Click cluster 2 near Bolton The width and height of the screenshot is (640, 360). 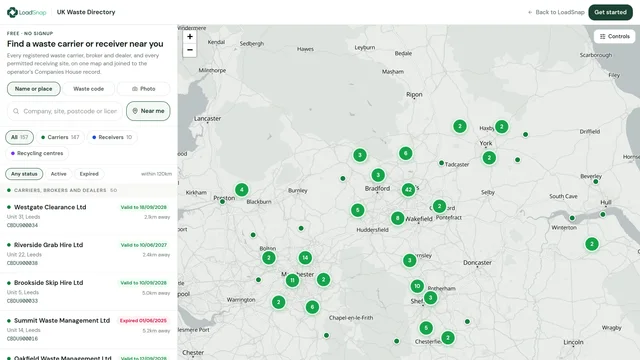(269, 258)
